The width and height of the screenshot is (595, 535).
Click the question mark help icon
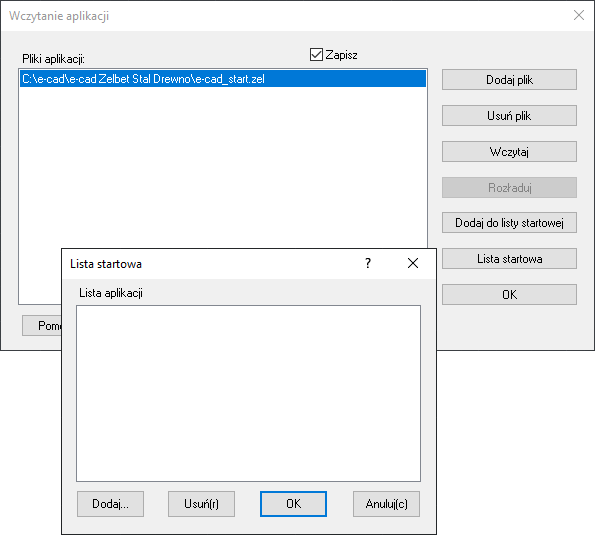click(368, 263)
